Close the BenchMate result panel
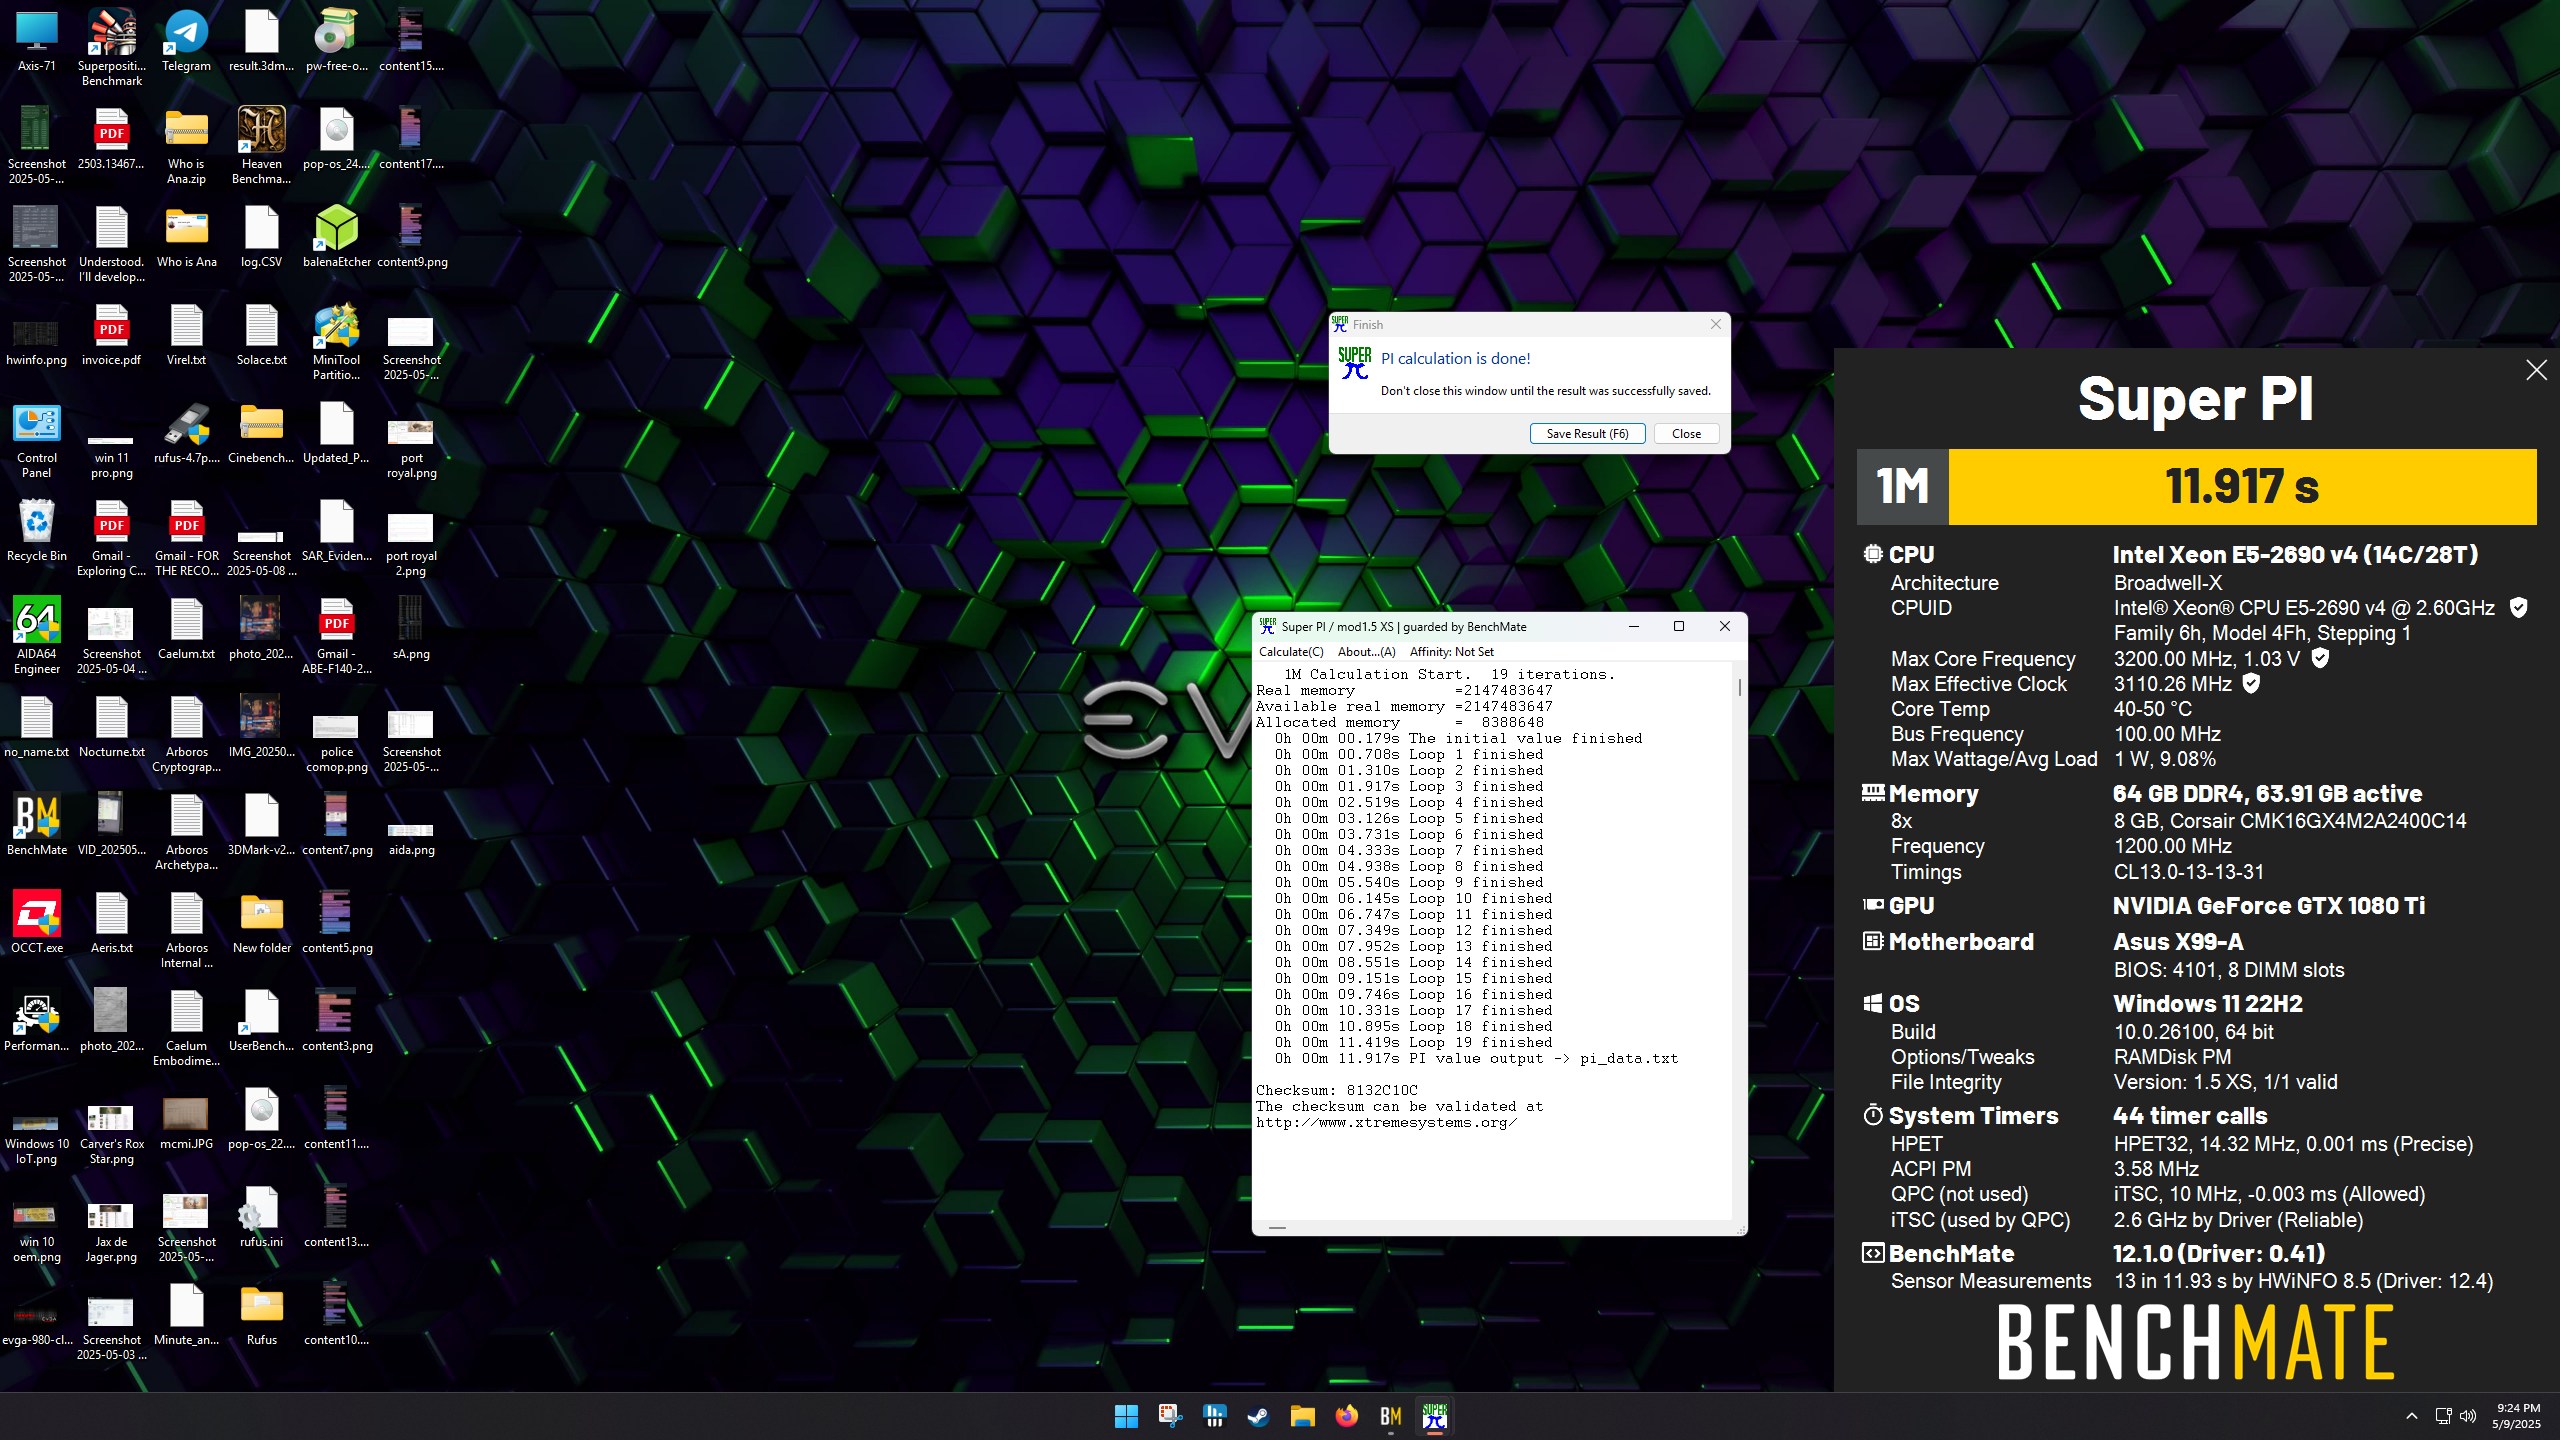The height and width of the screenshot is (1440, 2560). click(2536, 370)
